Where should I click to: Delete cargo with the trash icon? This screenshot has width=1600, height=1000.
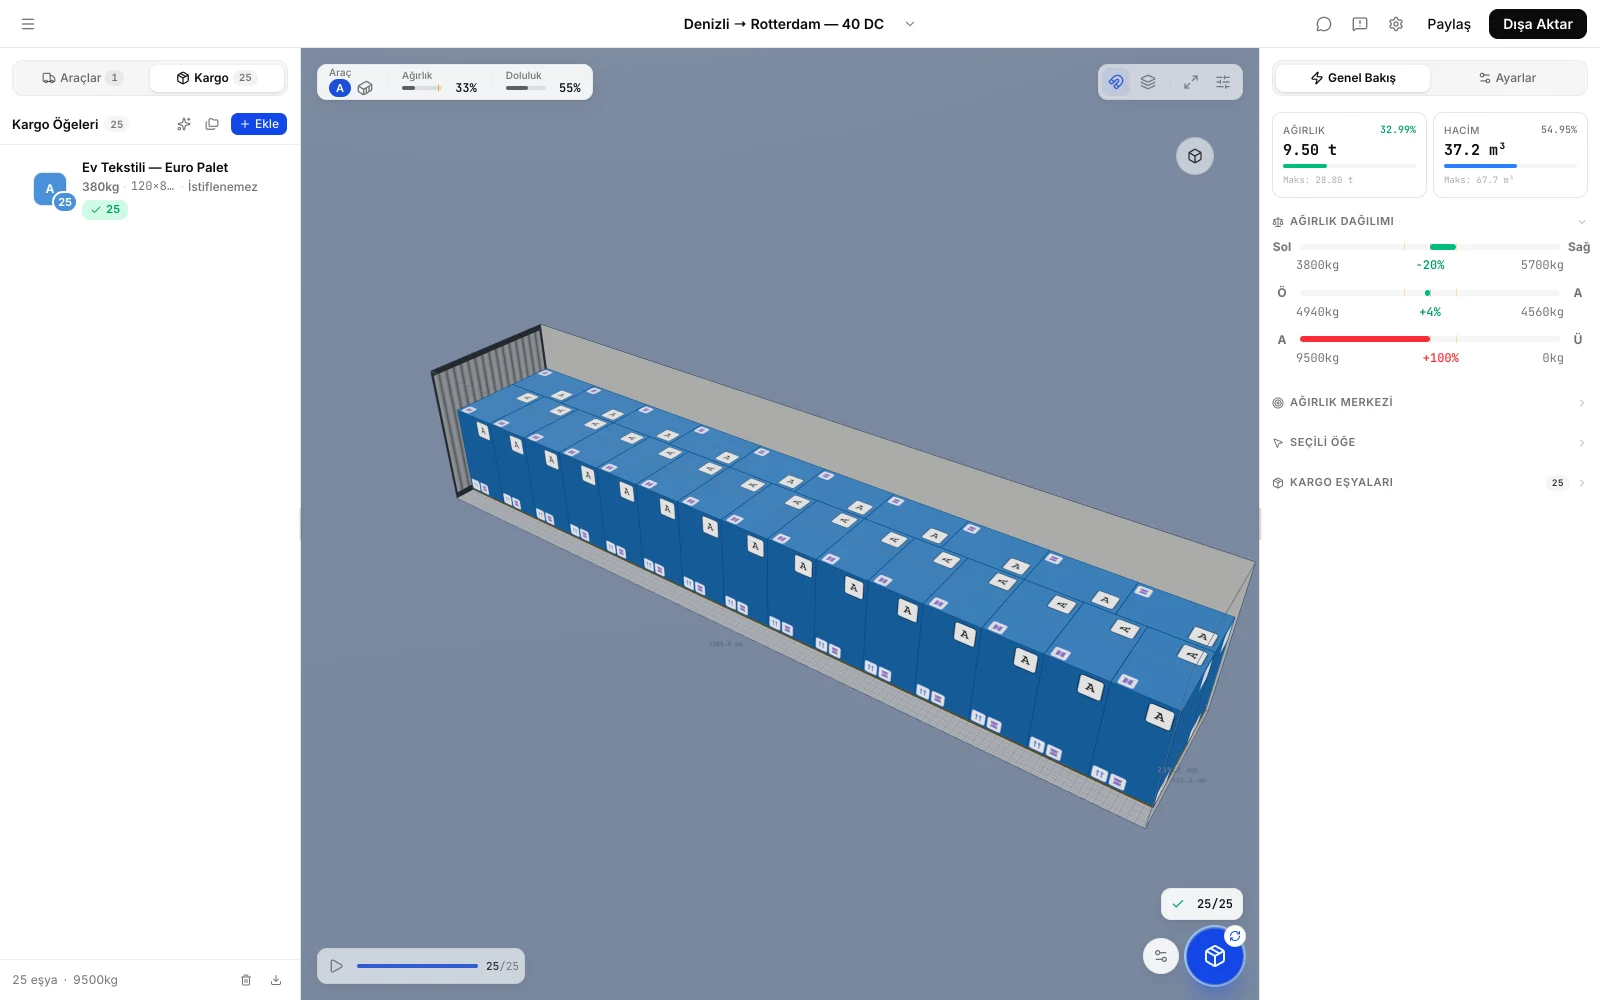[x=246, y=980]
